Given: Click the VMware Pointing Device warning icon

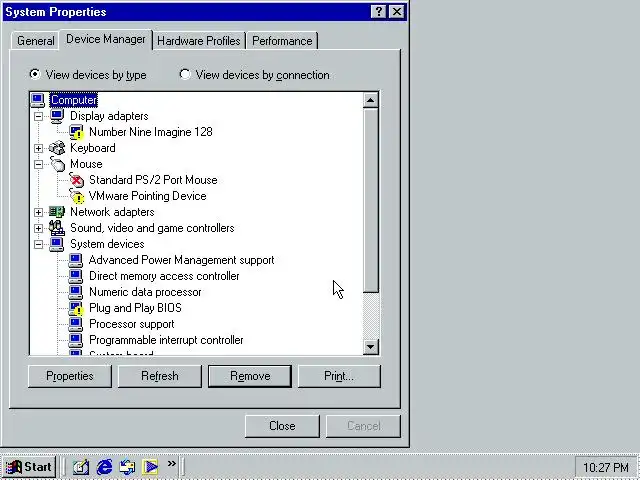Looking at the screenshot, I should pos(76,196).
